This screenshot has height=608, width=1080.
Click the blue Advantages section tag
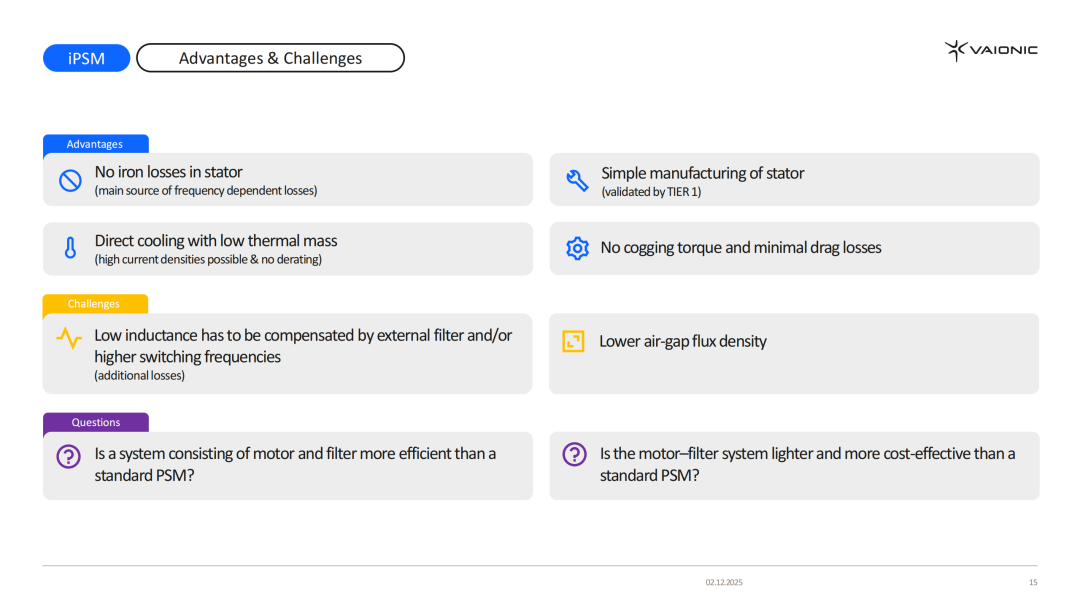(x=95, y=144)
